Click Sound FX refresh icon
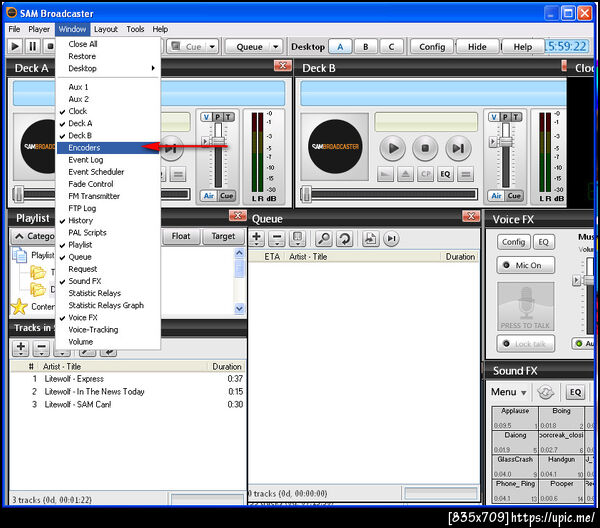Screen dimensions: 600x528 point(546,392)
